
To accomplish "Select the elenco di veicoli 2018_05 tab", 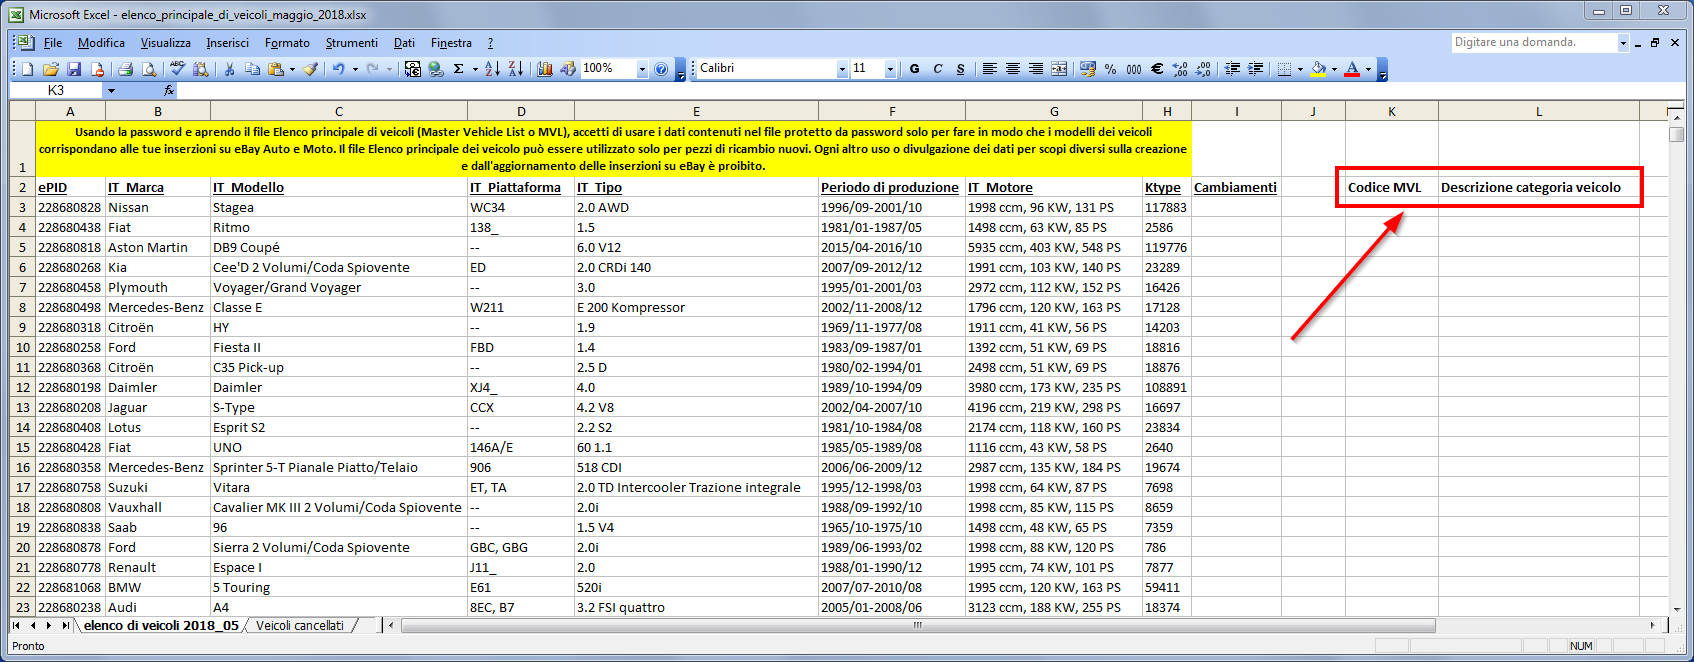I will pos(161,626).
